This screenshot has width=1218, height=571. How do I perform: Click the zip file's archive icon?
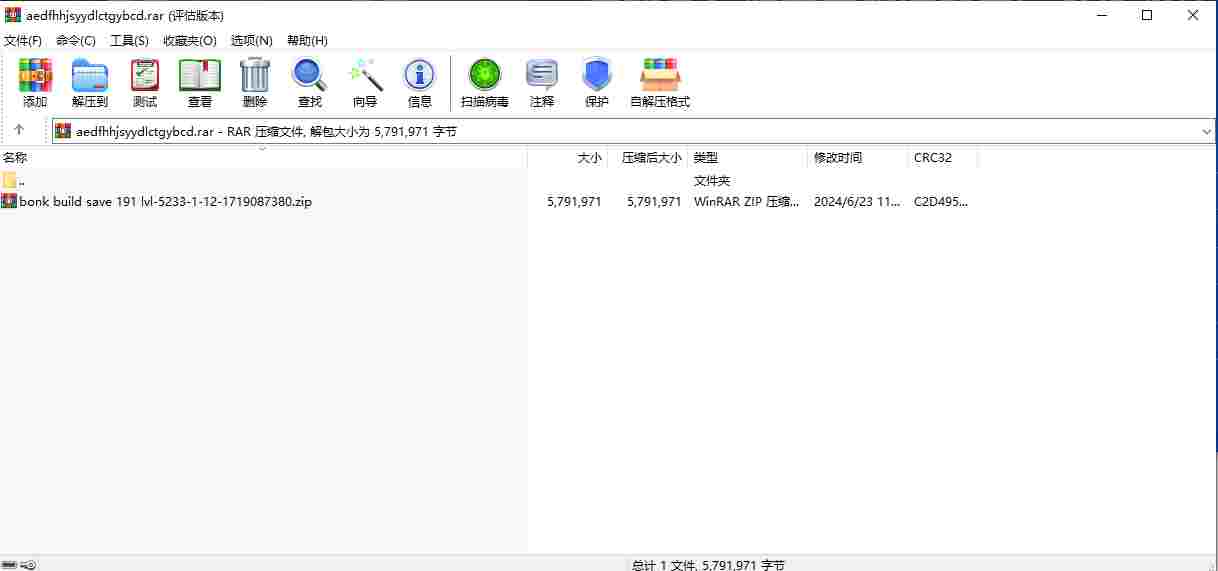tap(9, 201)
